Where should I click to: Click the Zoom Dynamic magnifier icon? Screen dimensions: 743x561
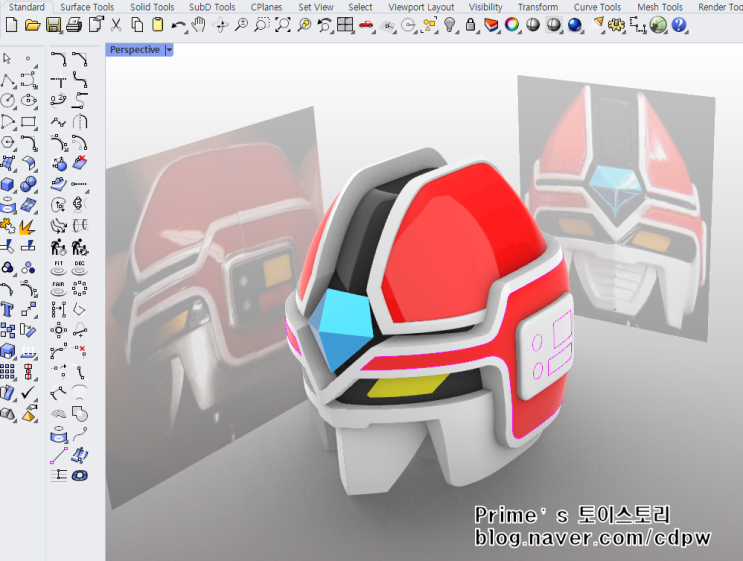tap(241, 25)
